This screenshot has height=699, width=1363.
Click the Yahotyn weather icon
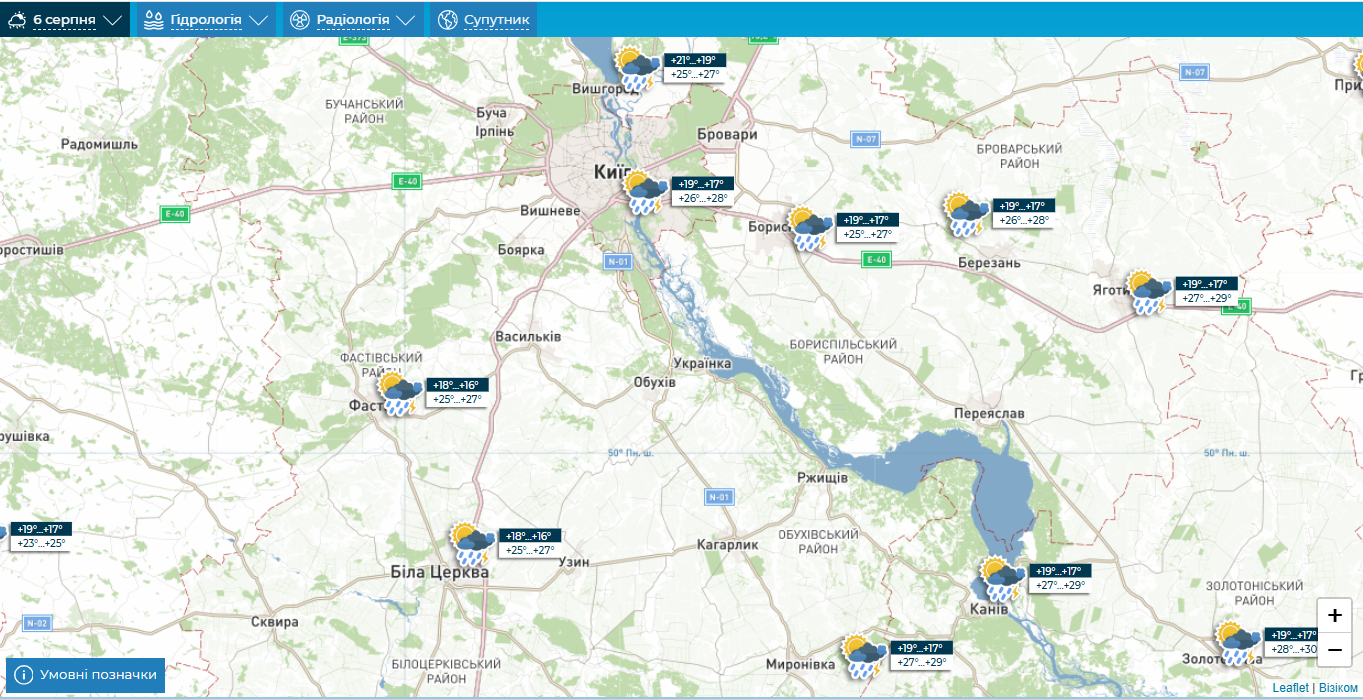pyautogui.click(x=1146, y=293)
